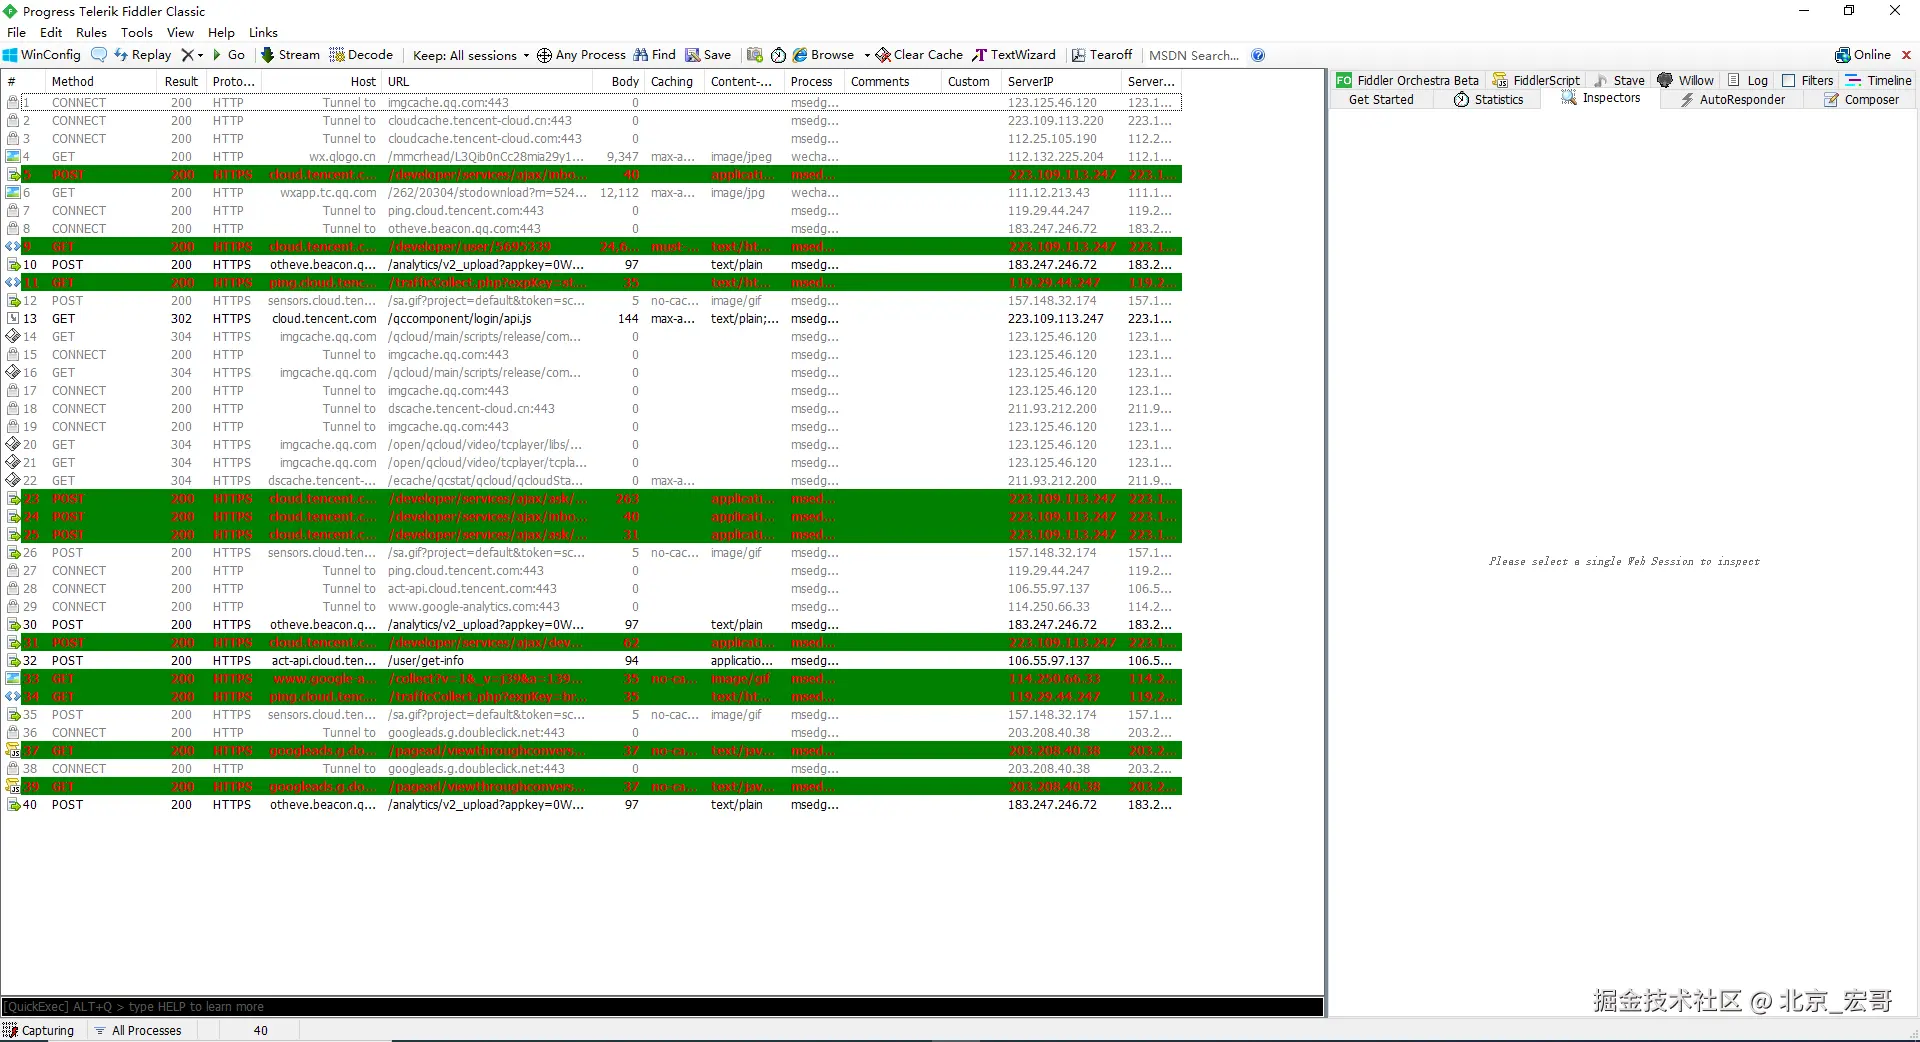Open the Links menu
The width and height of the screenshot is (1920, 1042).
coord(263,32)
